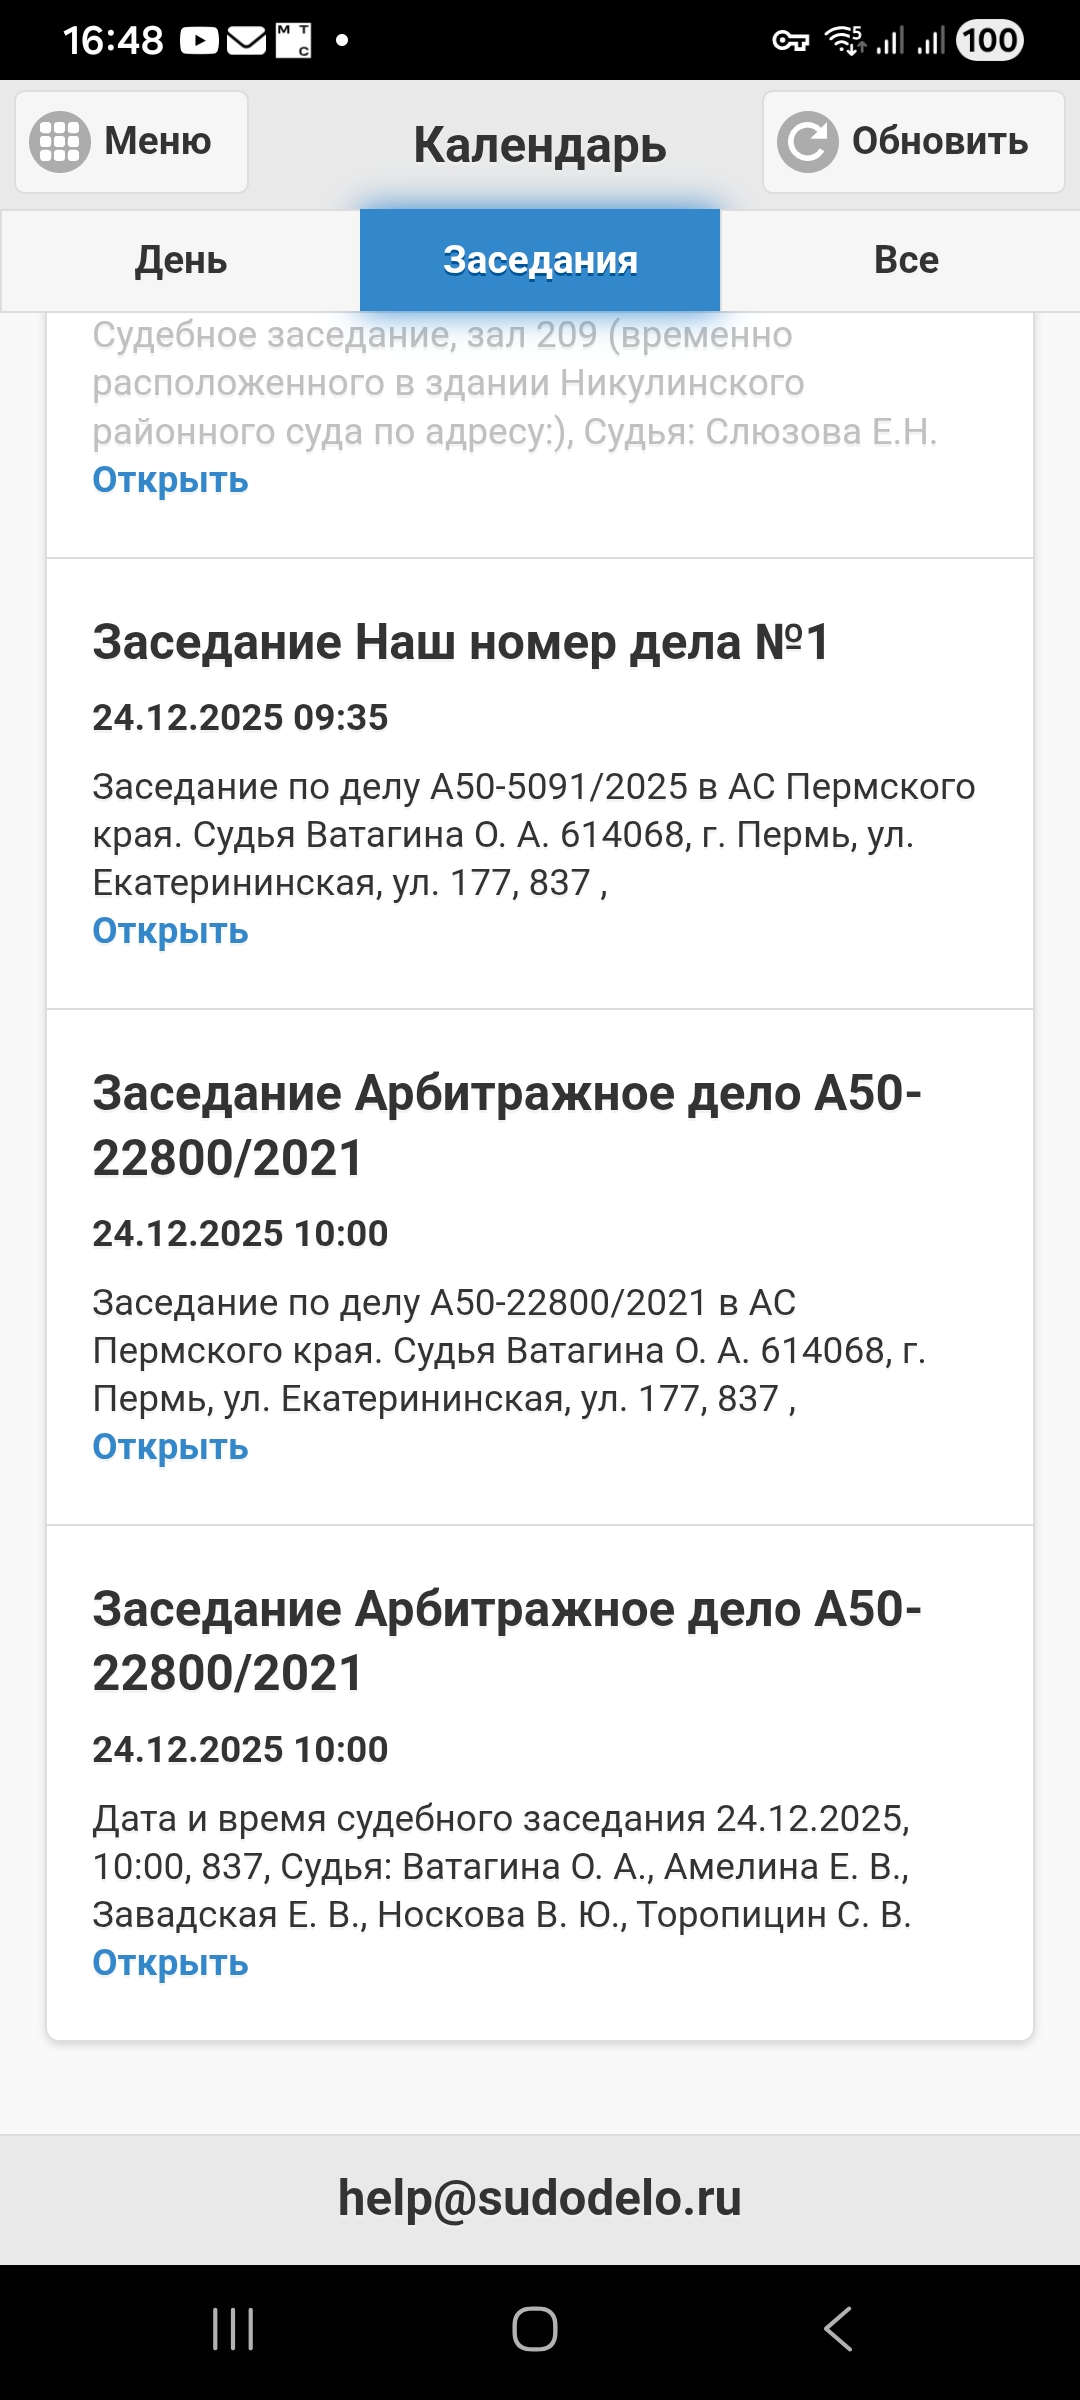The width and height of the screenshot is (1080, 2400).
Task: Tap the circular refresh icon near Обновить
Action: click(808, 141)
